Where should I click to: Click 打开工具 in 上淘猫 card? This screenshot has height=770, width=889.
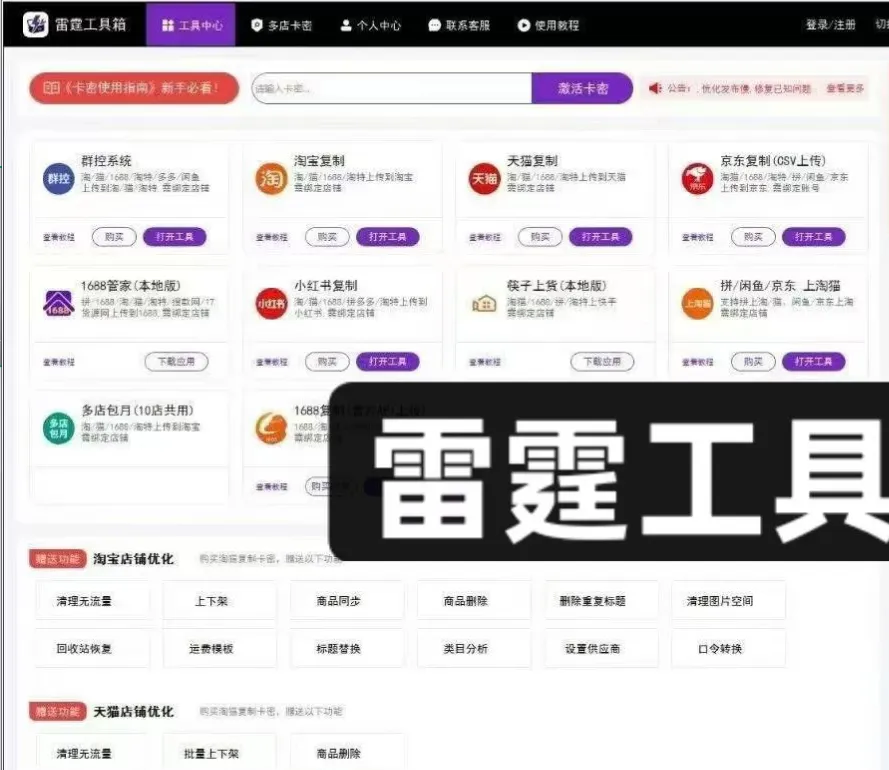tap(814, 361)
